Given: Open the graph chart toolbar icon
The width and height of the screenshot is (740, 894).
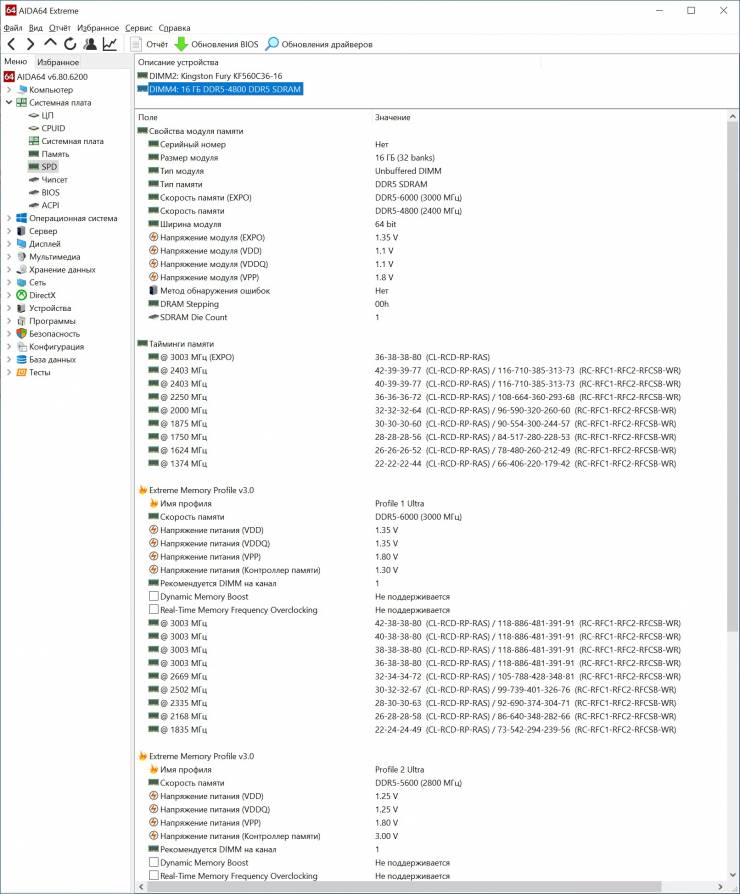Looking at the screenshot, I should point(109,44).
